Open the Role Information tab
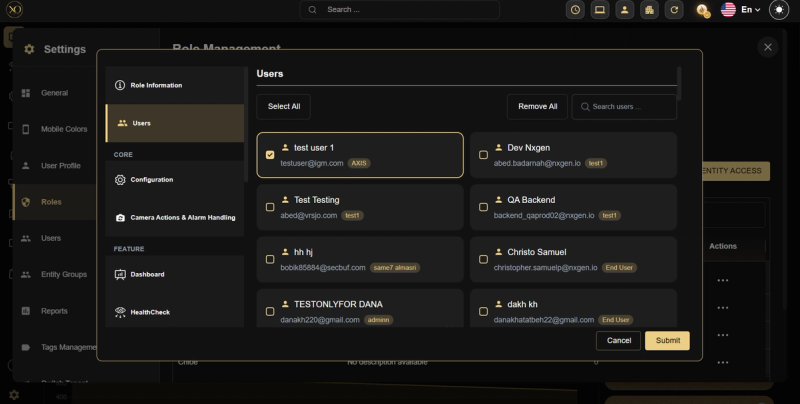800x404 pixels. point(174,85)
